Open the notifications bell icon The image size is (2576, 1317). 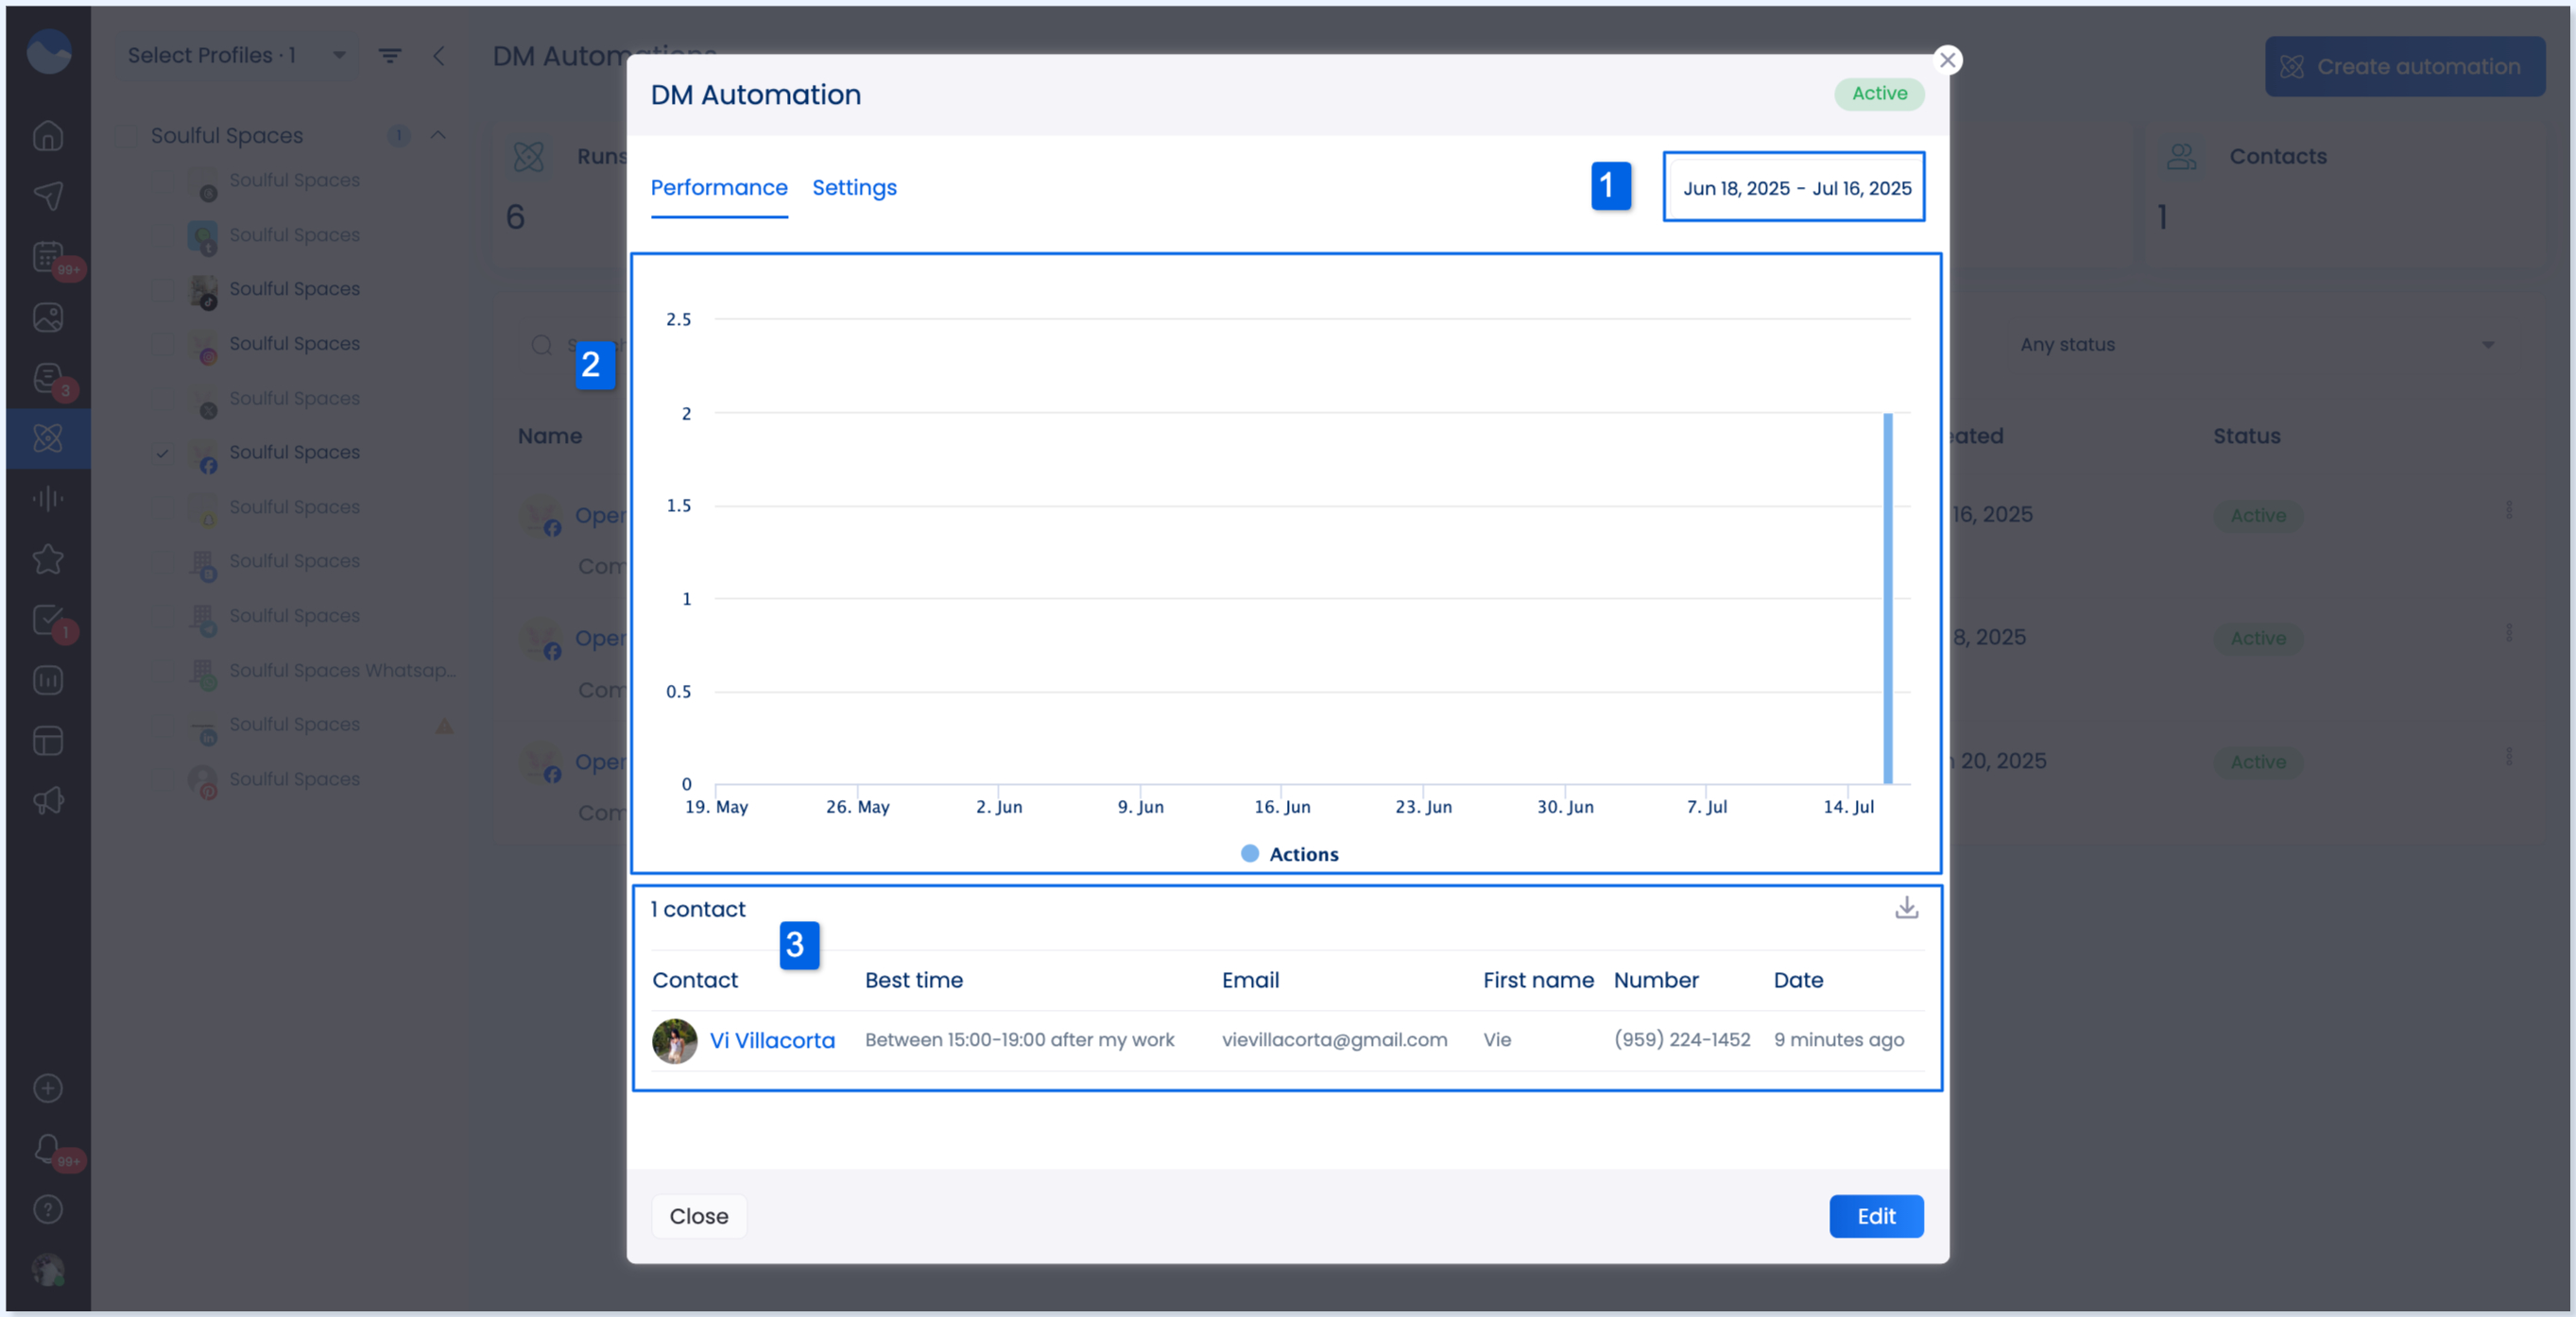point(48,1148)
